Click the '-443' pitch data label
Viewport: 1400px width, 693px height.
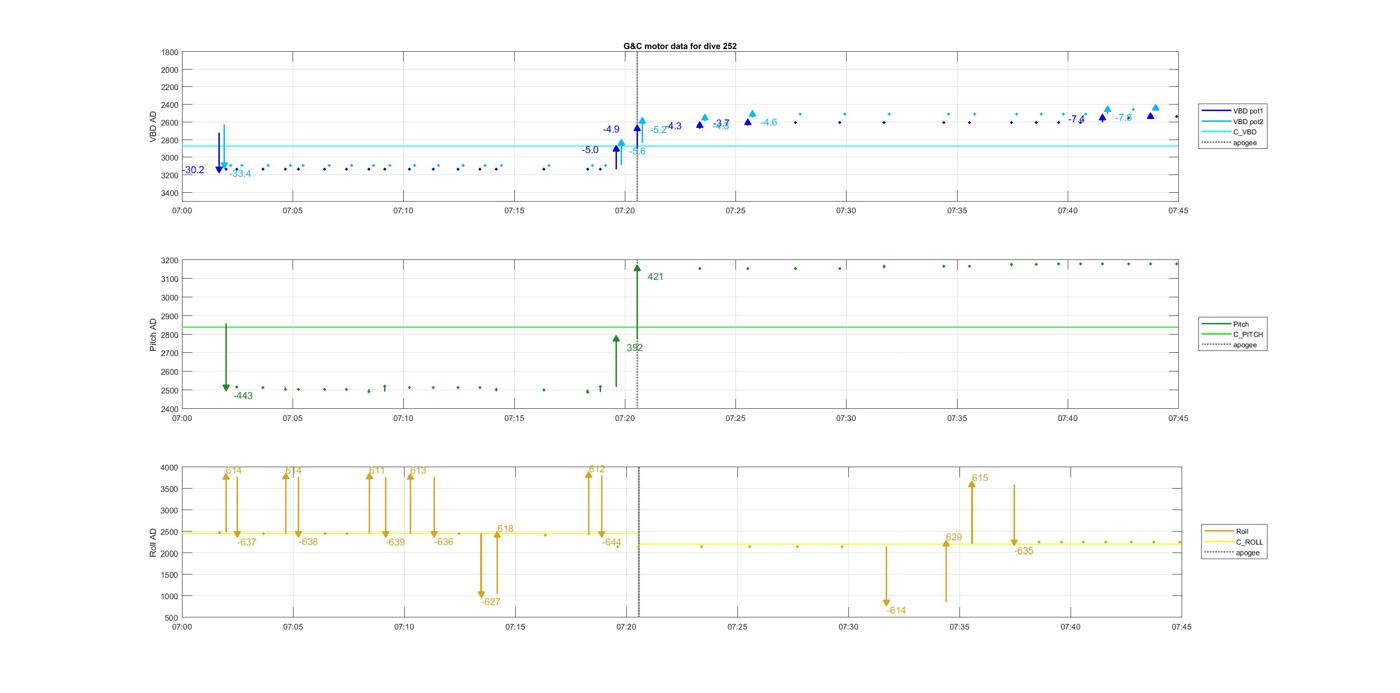(x=243, y=396)
